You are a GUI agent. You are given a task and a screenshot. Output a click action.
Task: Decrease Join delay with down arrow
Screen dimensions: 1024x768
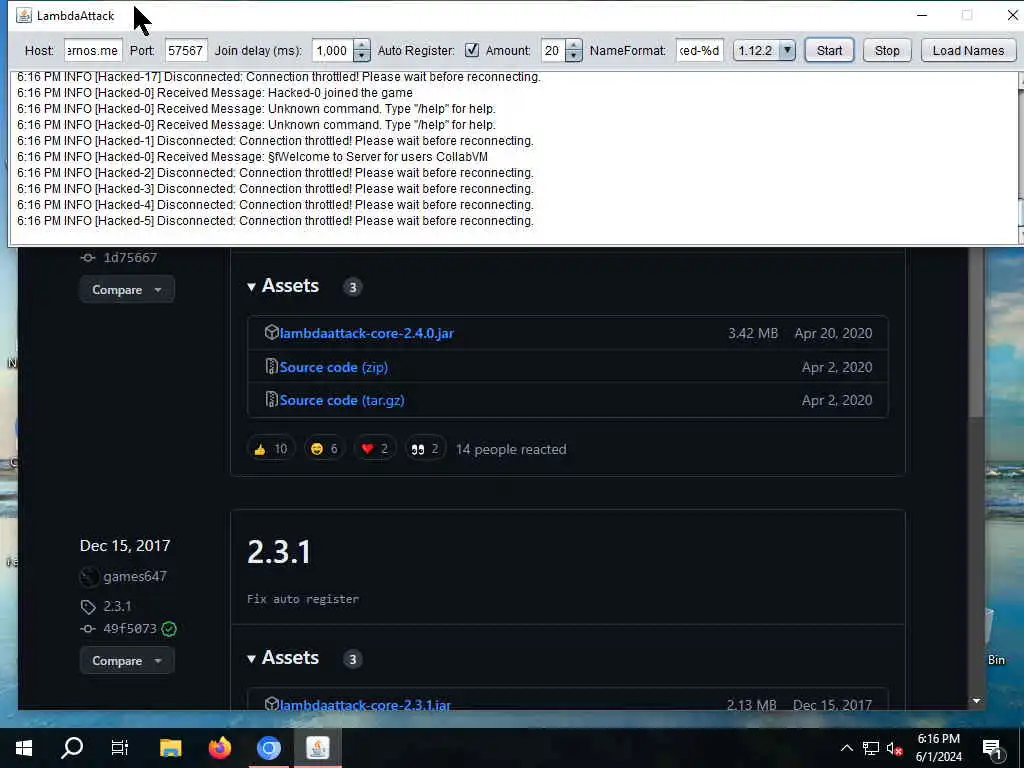point(362,56)
